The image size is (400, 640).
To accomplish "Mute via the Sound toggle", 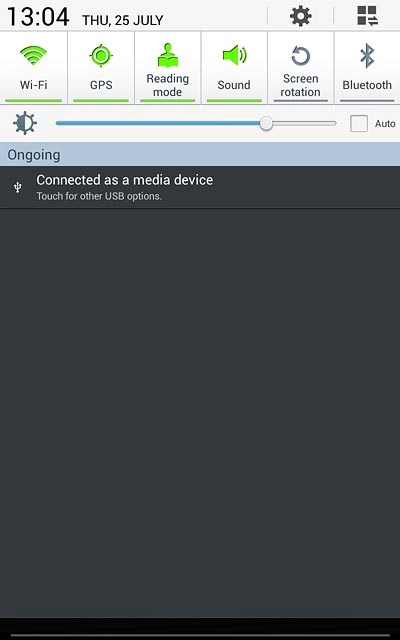I will tap(234, 68).
